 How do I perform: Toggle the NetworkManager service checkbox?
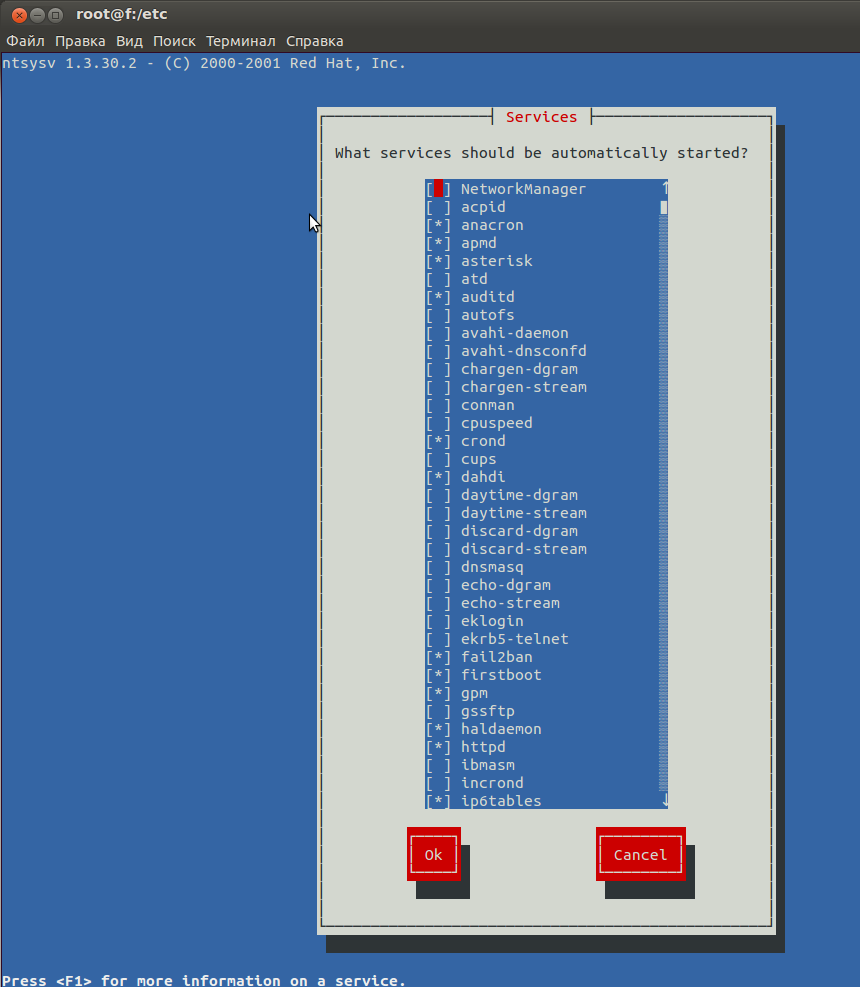[439, 189]
